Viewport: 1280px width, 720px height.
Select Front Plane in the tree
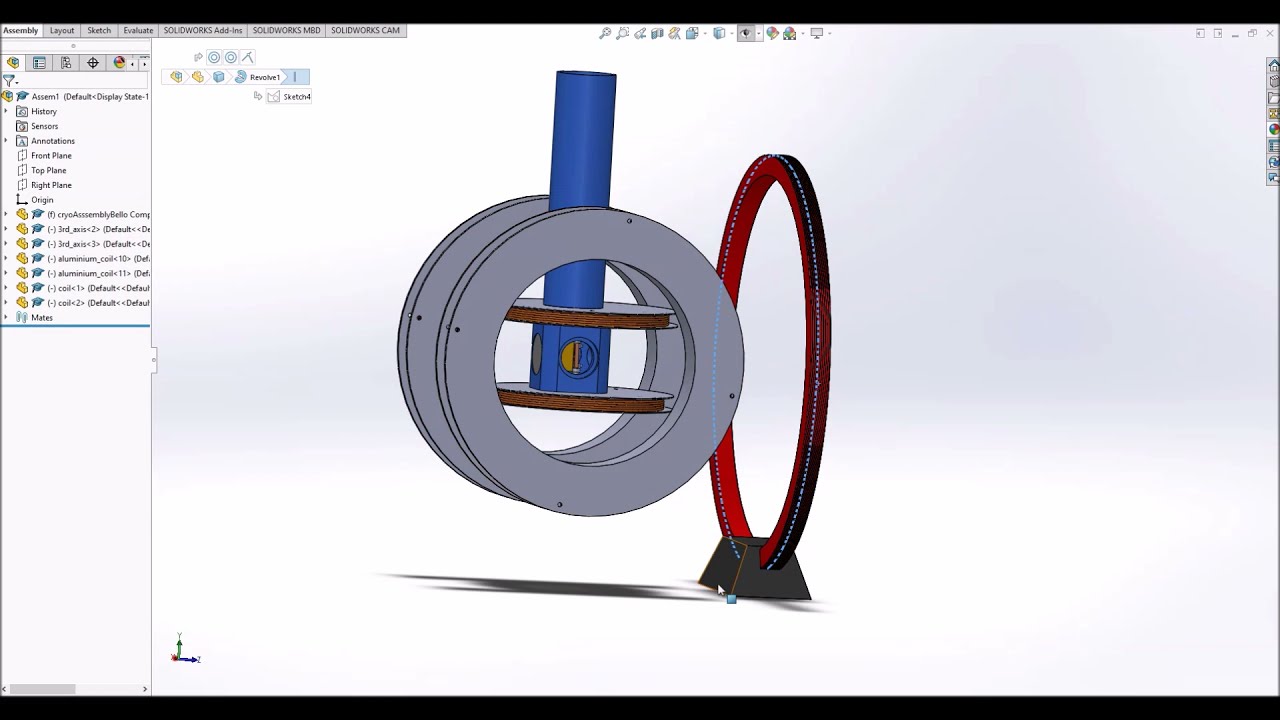coord(43,156)
